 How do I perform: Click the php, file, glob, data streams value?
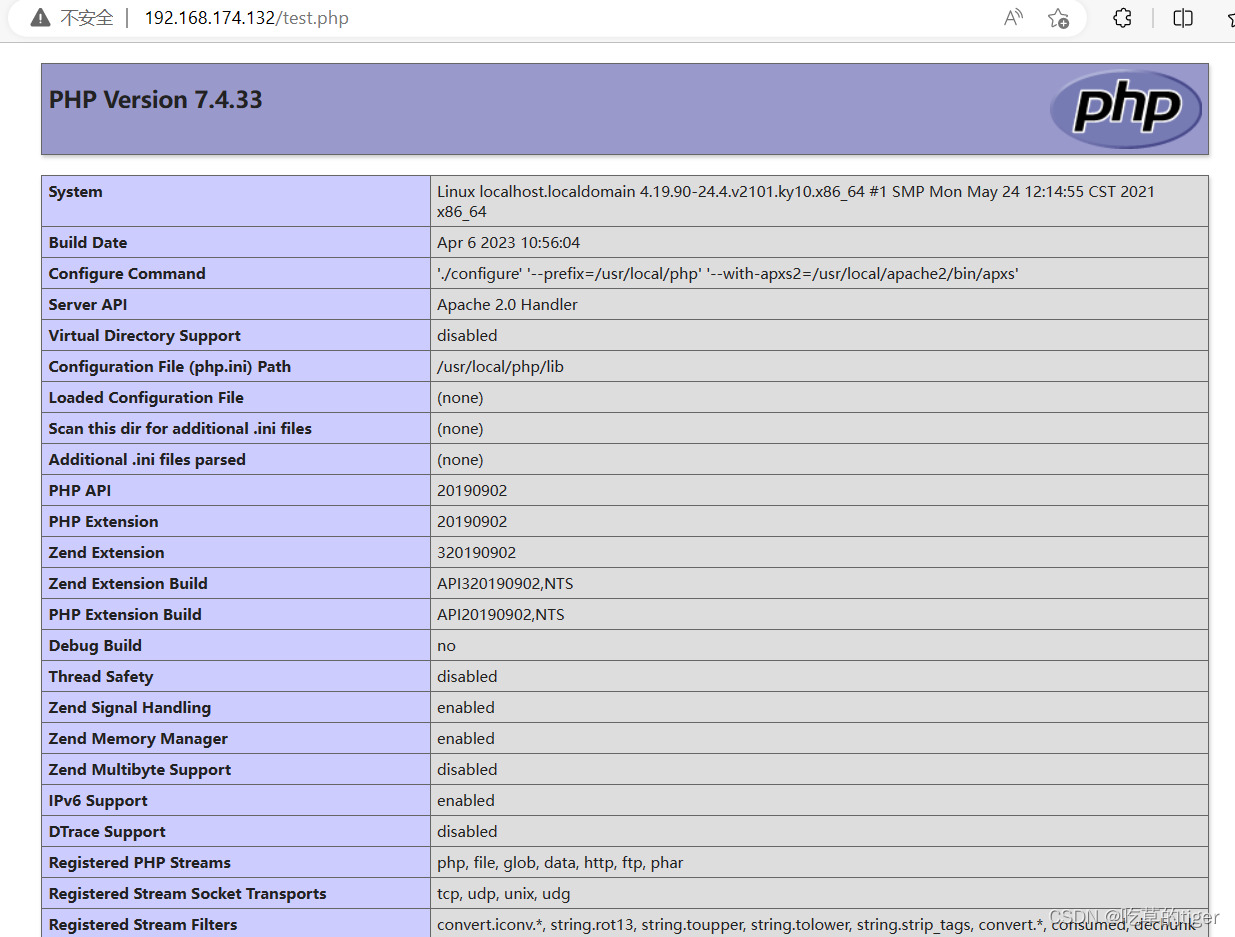[560, 862]
